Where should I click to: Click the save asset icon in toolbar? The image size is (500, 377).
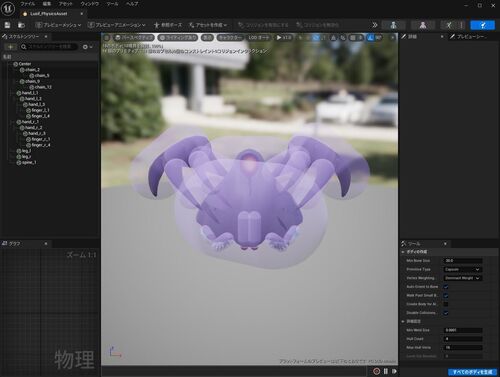tap(7, 25)
